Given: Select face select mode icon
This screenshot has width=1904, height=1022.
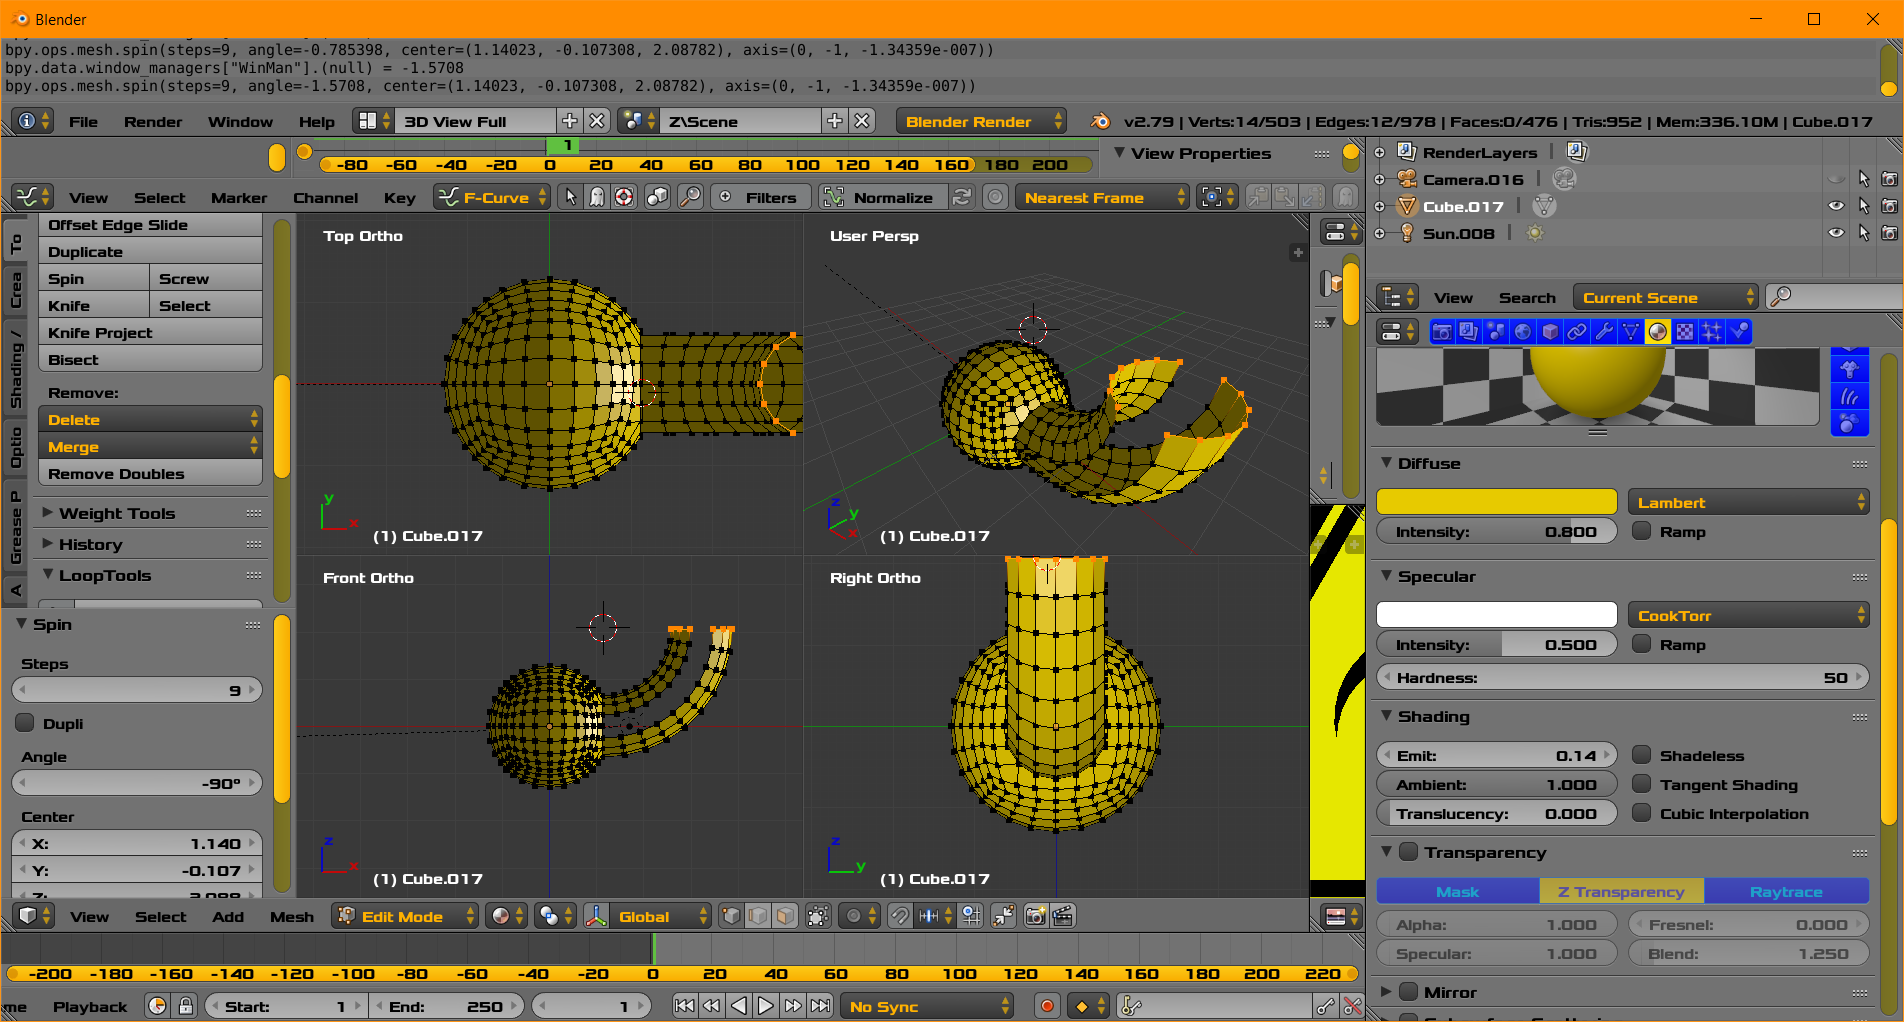Looking at the screenshot, I should (786, 916).
